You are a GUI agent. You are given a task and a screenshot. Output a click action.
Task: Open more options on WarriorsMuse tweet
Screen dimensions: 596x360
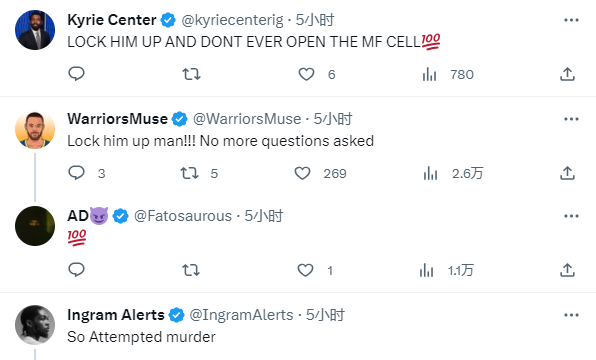tap(571, 119)
